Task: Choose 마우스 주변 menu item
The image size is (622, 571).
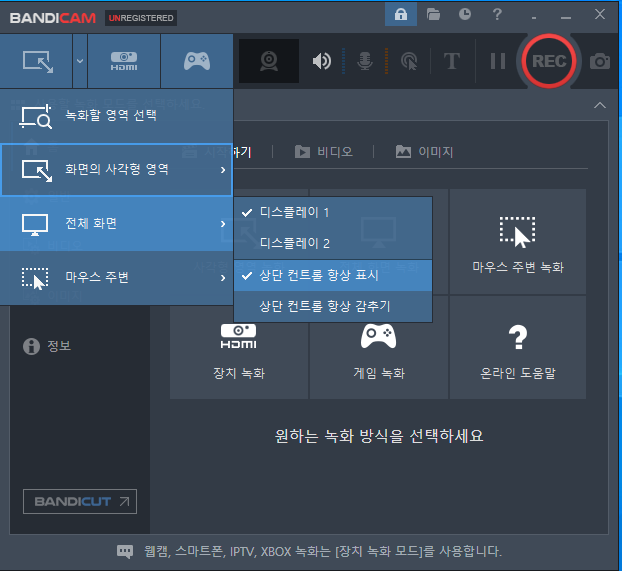Action: tap(116, 277)
